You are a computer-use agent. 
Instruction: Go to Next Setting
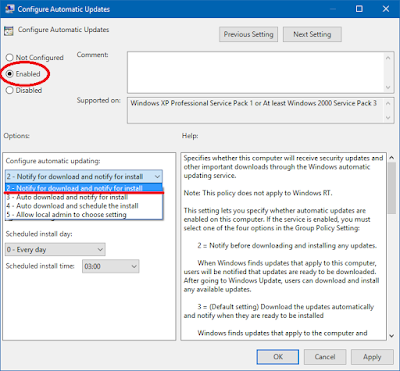[312, 34]
